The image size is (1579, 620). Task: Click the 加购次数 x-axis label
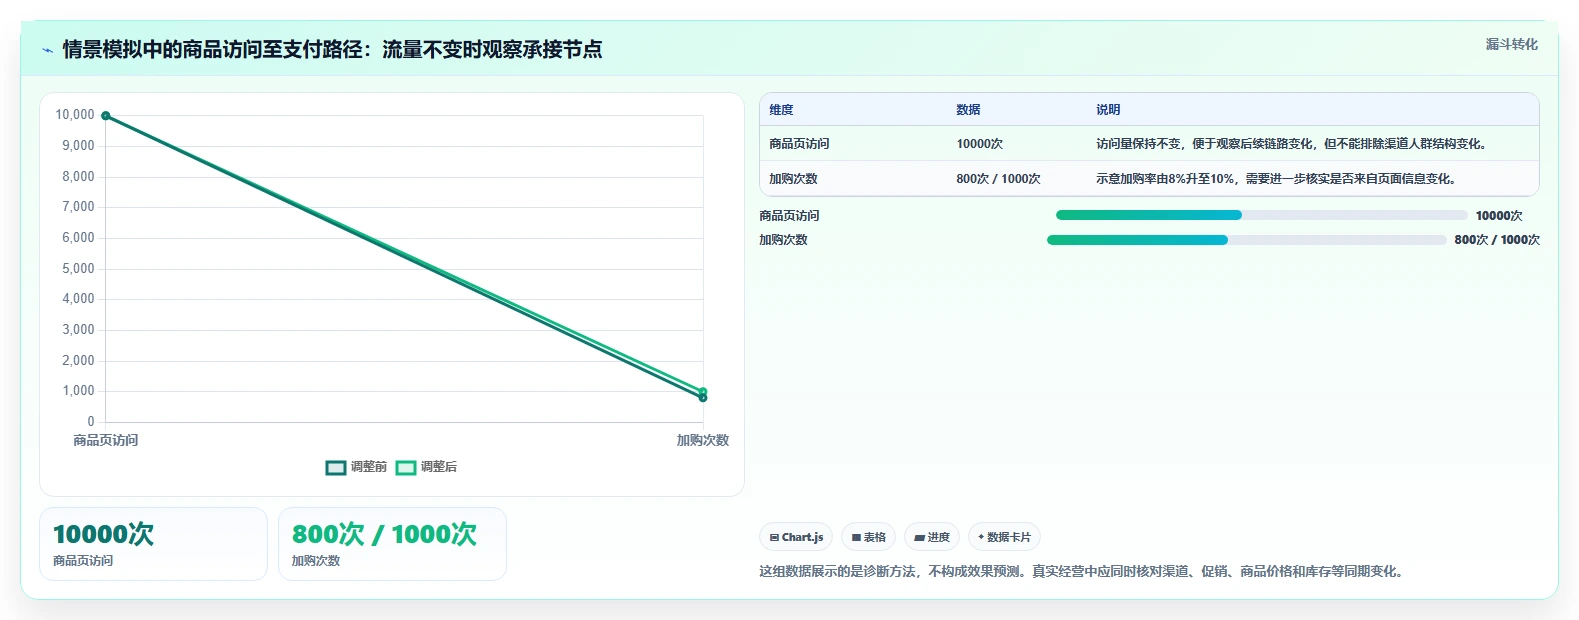pos(703,440)
